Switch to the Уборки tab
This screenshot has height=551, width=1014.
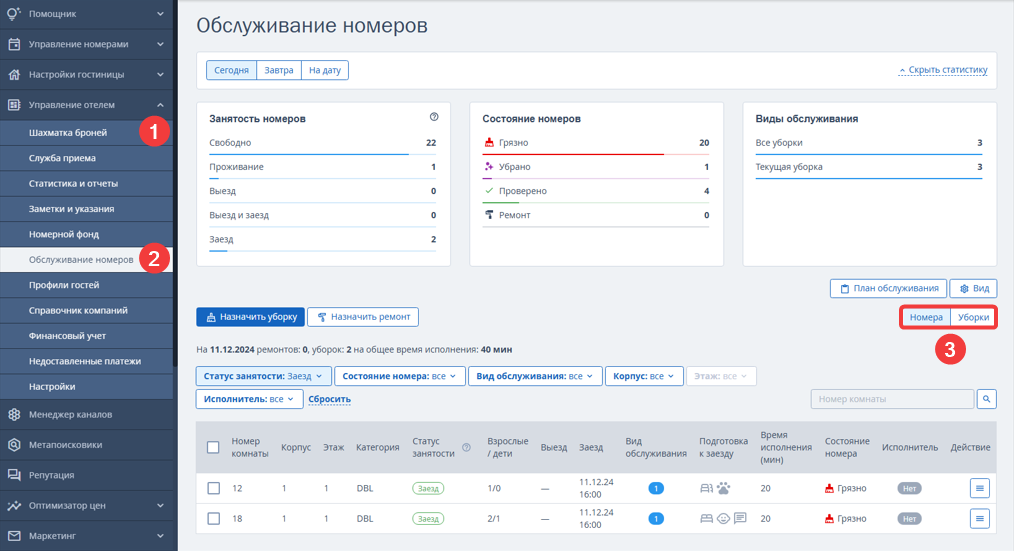click(x=973, y=318)
